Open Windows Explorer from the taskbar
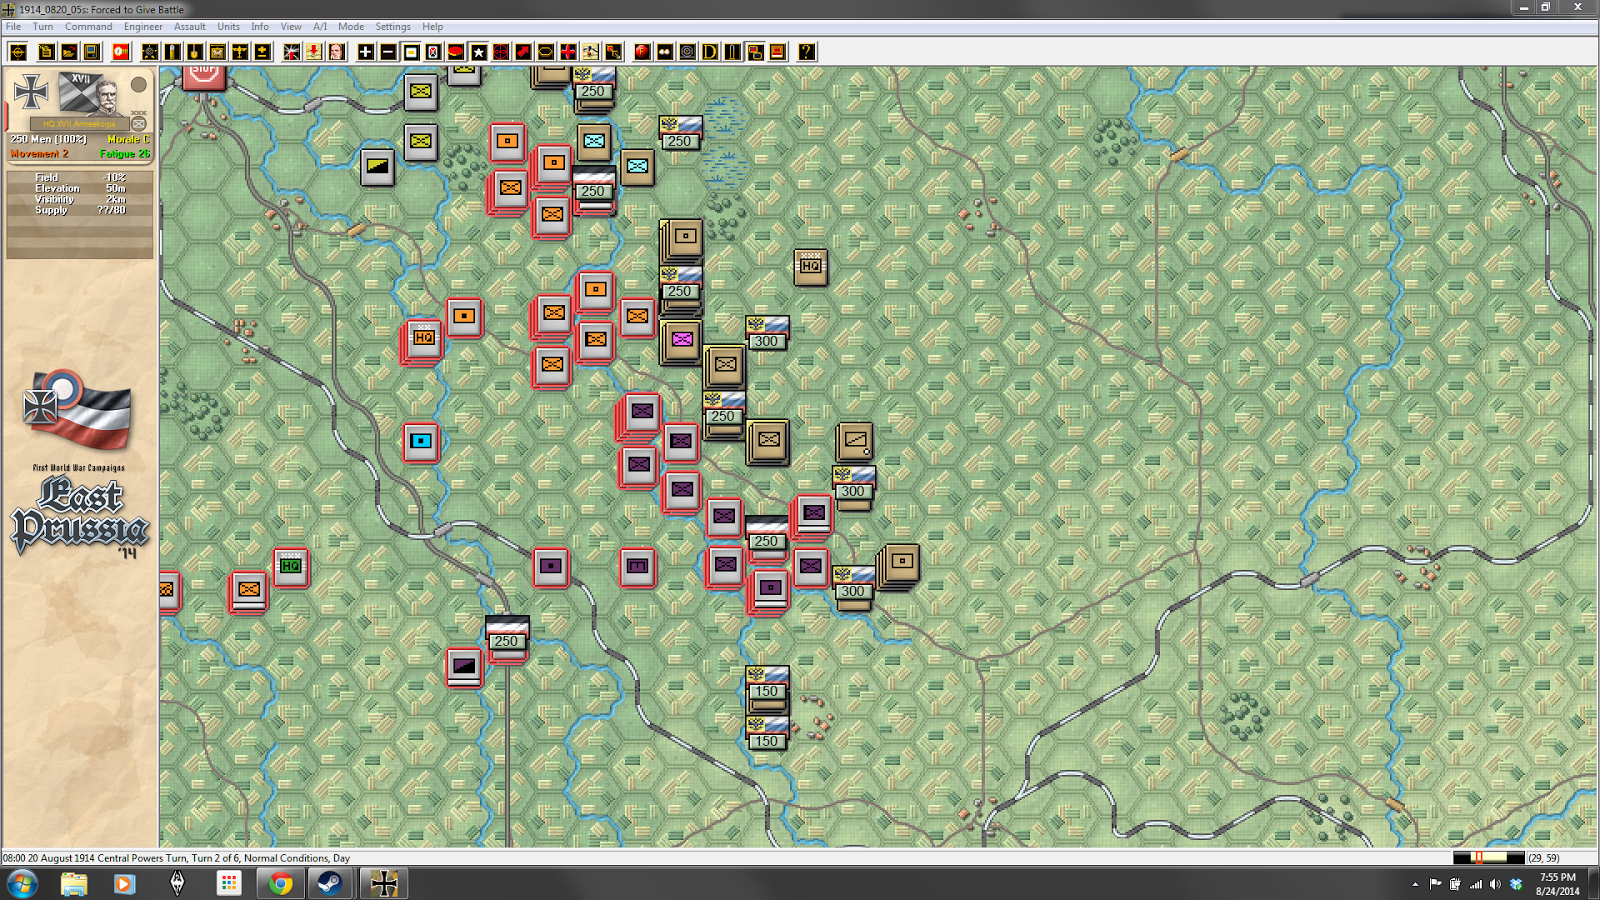Image resolution: width=1600 pixels, height=900 pixels. [x=74, y=883]
